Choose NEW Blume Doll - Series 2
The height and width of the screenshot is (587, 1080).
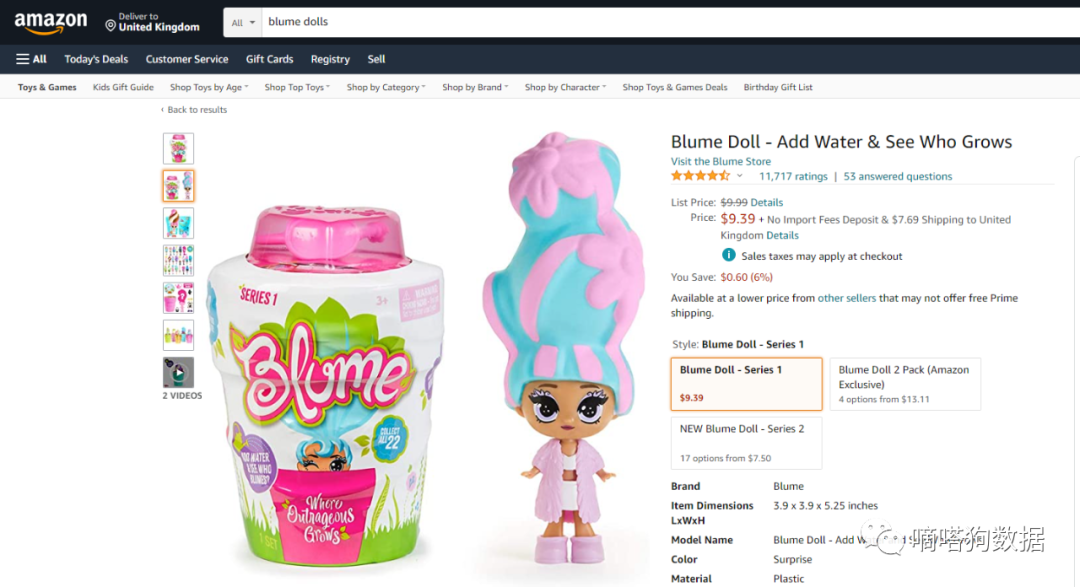click(x=747, y=442)
